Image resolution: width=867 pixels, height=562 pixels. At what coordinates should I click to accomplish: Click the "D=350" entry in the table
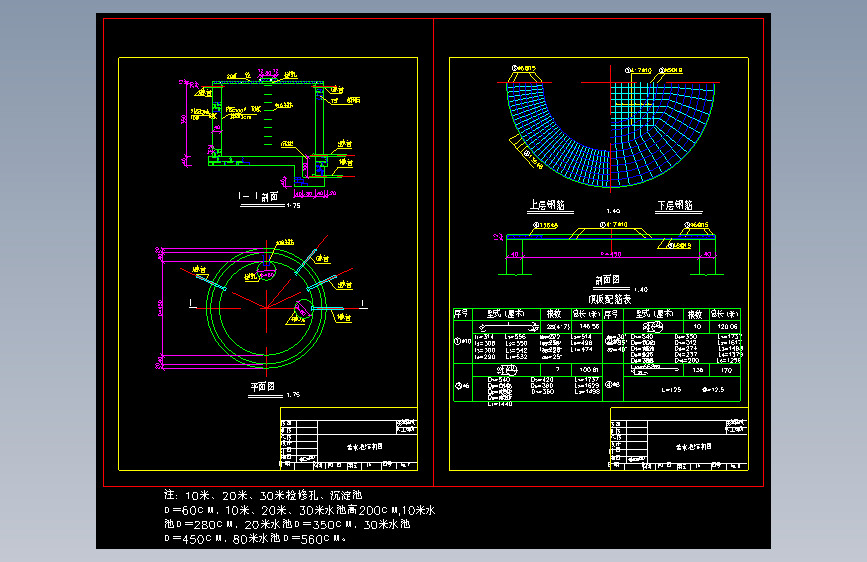(x=686, y=337)
